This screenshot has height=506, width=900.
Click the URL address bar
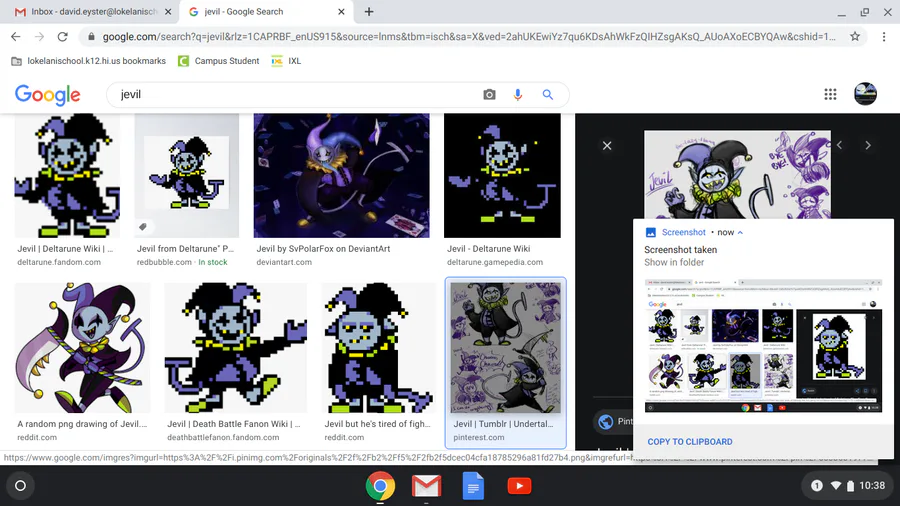[x=468, y=37]
